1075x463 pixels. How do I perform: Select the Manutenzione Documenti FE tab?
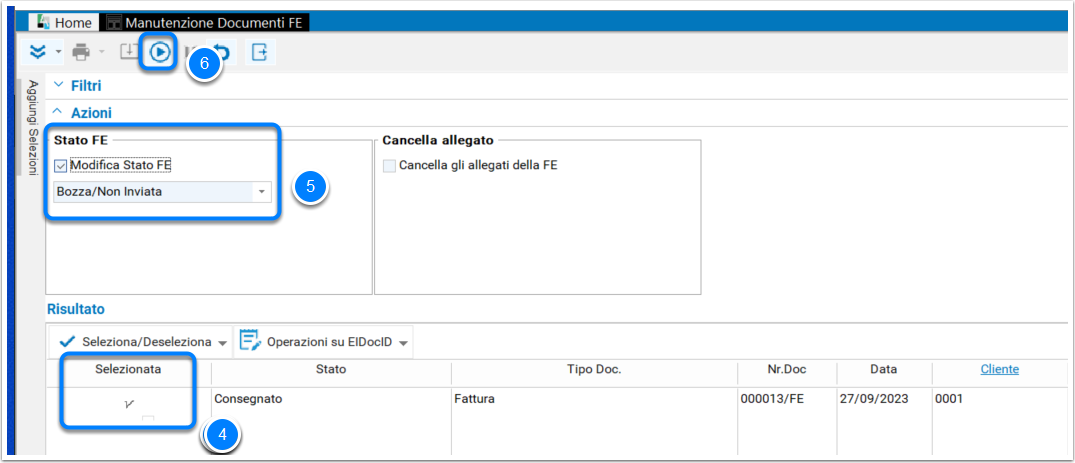click(x=206, y=23)
